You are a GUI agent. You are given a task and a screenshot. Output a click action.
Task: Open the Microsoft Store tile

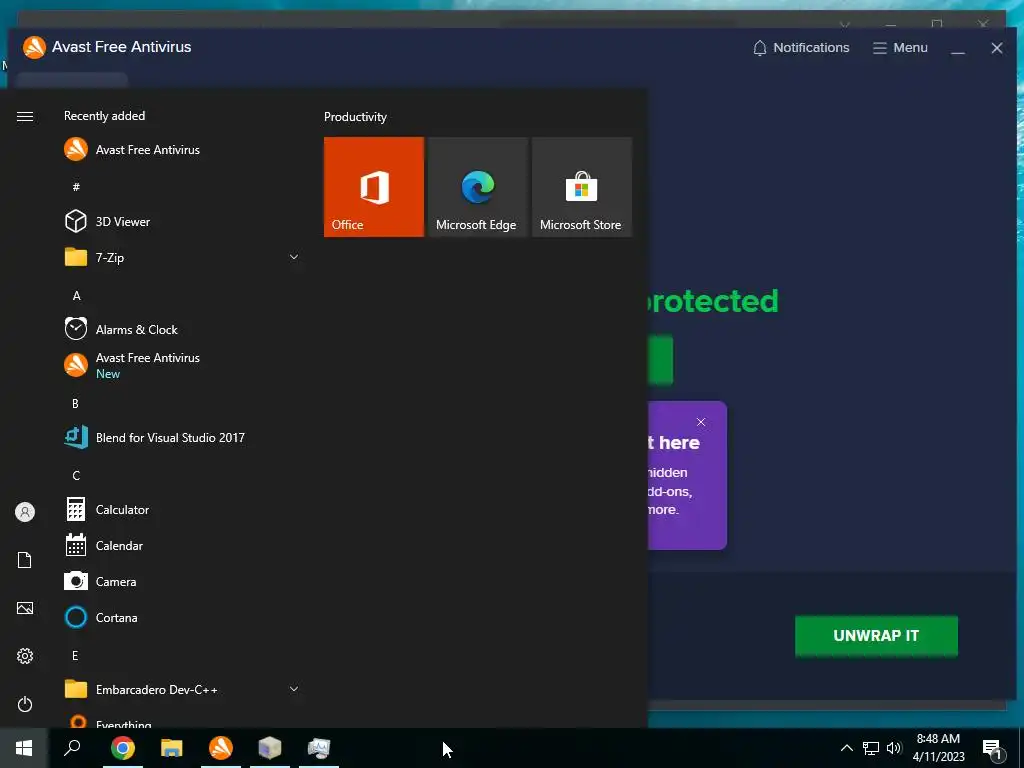coord(582,187)
